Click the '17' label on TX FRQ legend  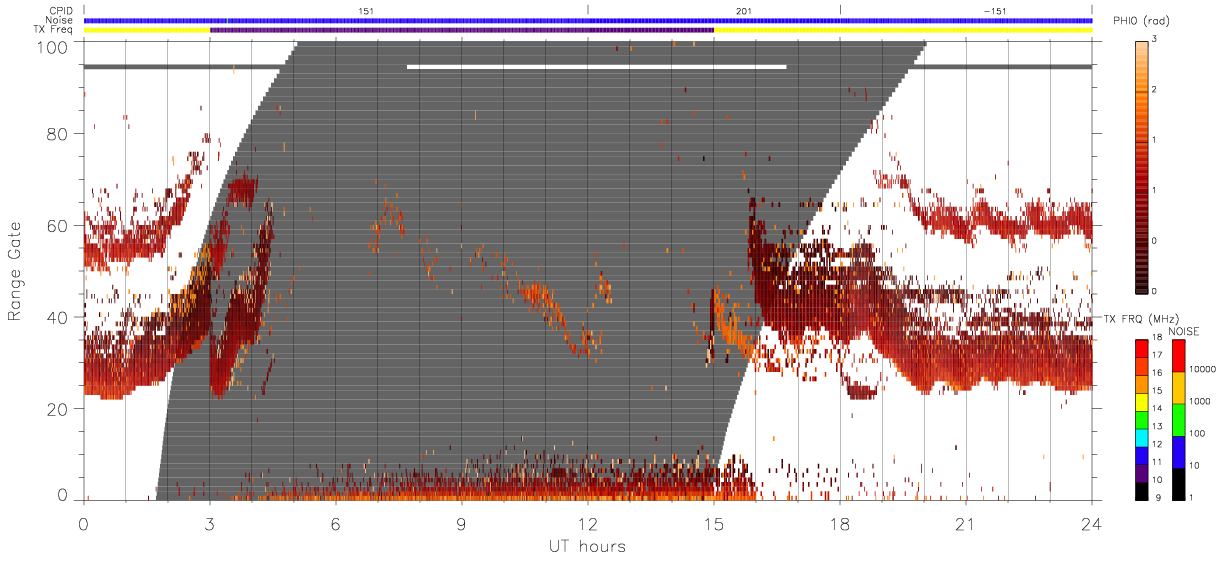(x=1157, y=355)
